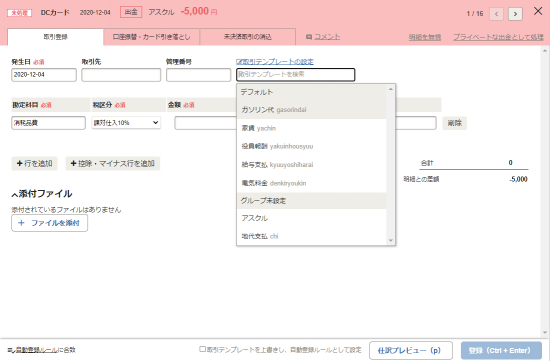The height and width of the screenshot is (361, 550).
Task: Click the 削除 row button
Action: click(x=455, y=123)
